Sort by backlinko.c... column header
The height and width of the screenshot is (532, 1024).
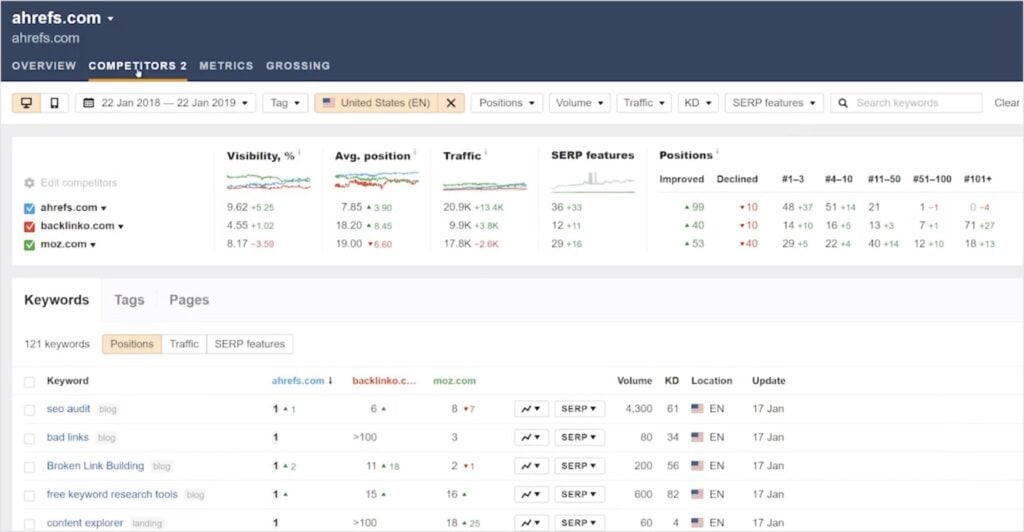pyautogui.click(x=384, y=381)
